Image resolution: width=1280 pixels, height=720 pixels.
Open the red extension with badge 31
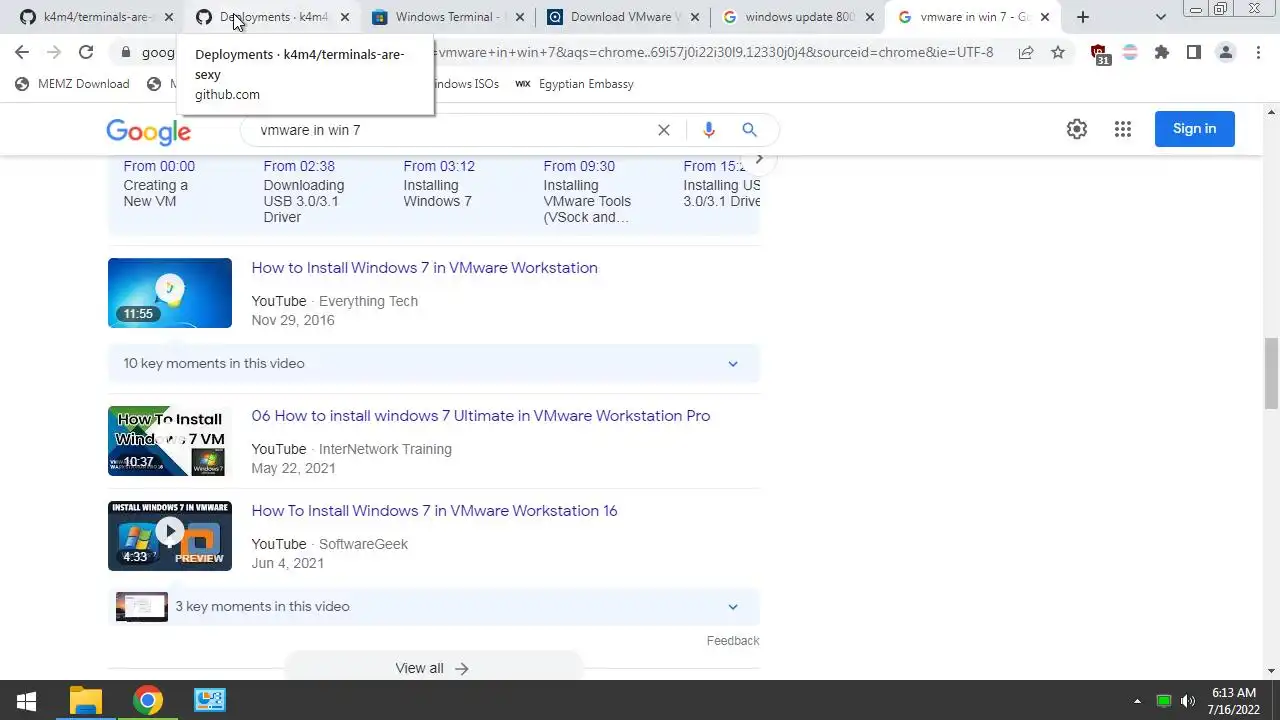[x=1099, y=54]
